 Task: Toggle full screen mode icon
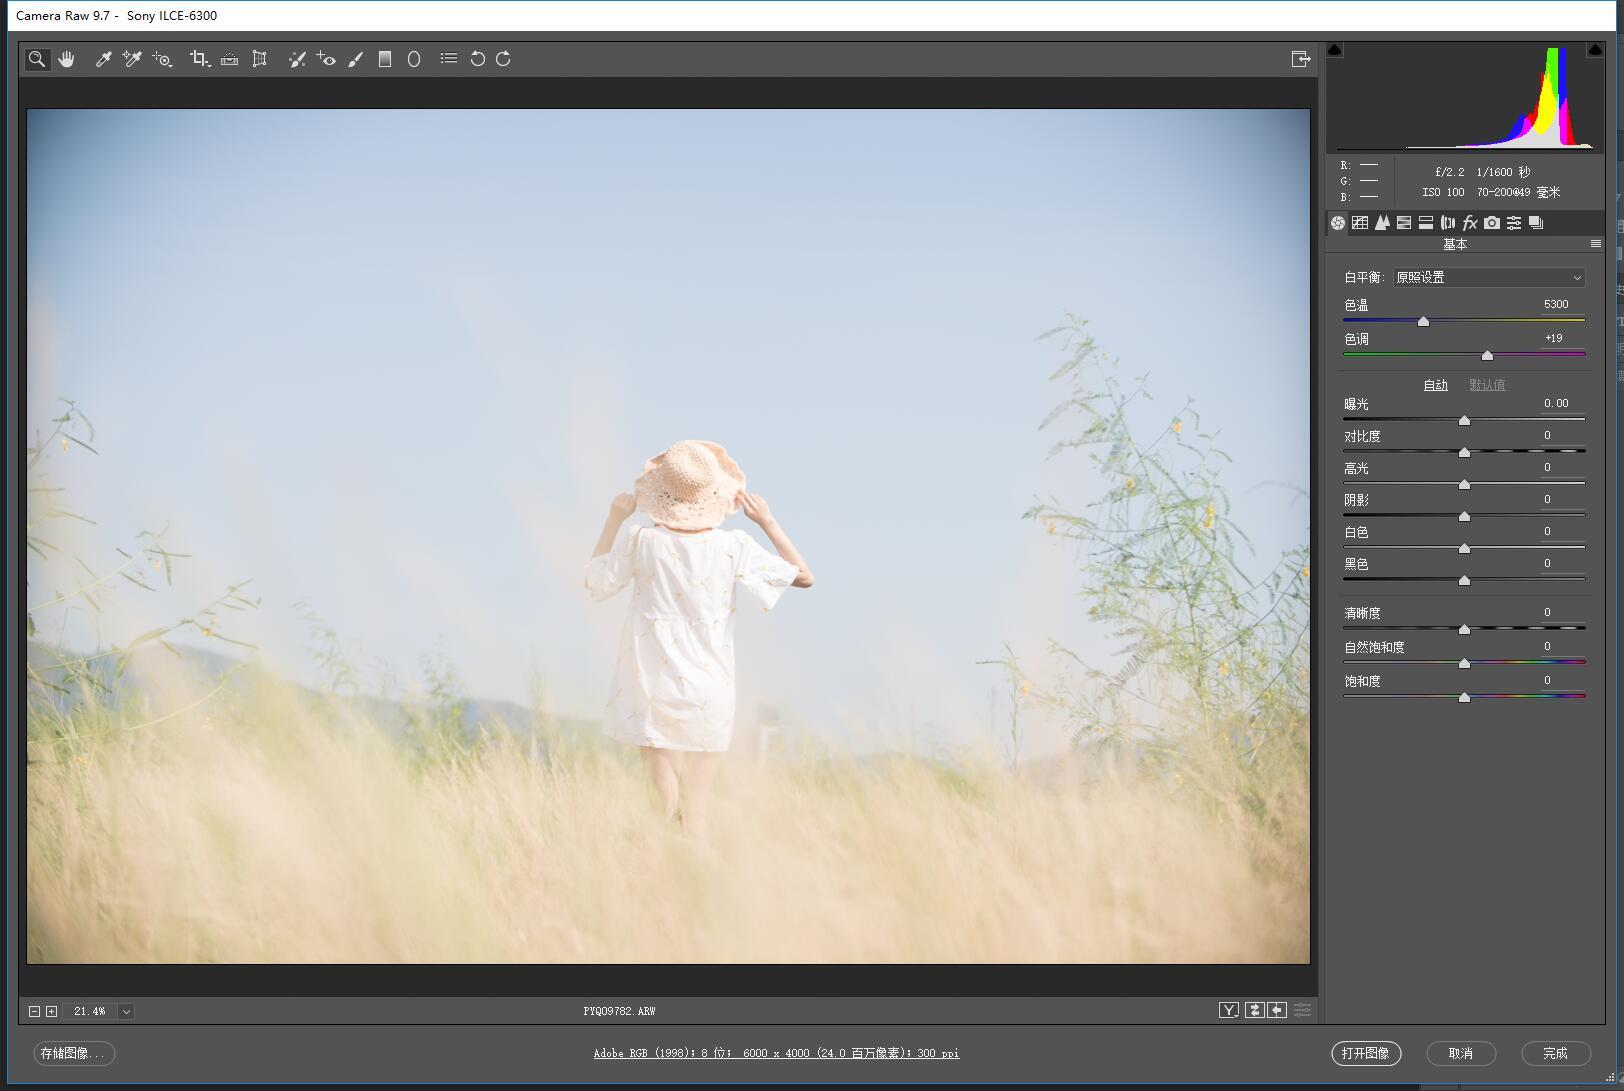pos(1300,59)
